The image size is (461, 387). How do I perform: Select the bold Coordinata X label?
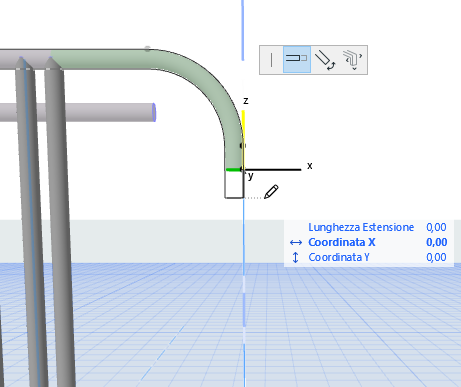tap(342, 242)
